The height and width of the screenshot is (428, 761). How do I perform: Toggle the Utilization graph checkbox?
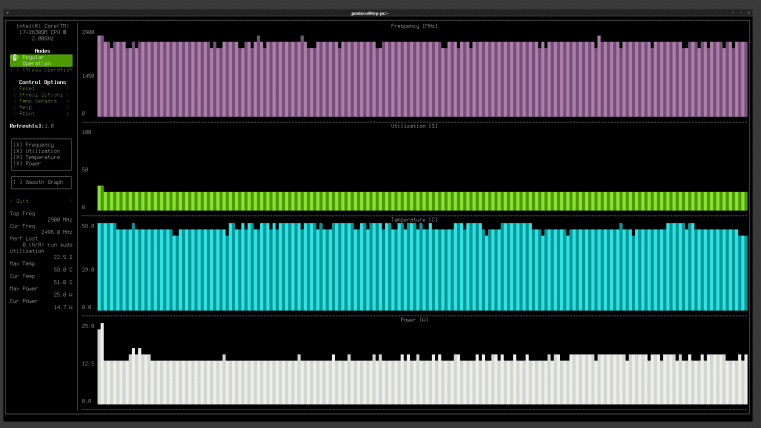36,151
